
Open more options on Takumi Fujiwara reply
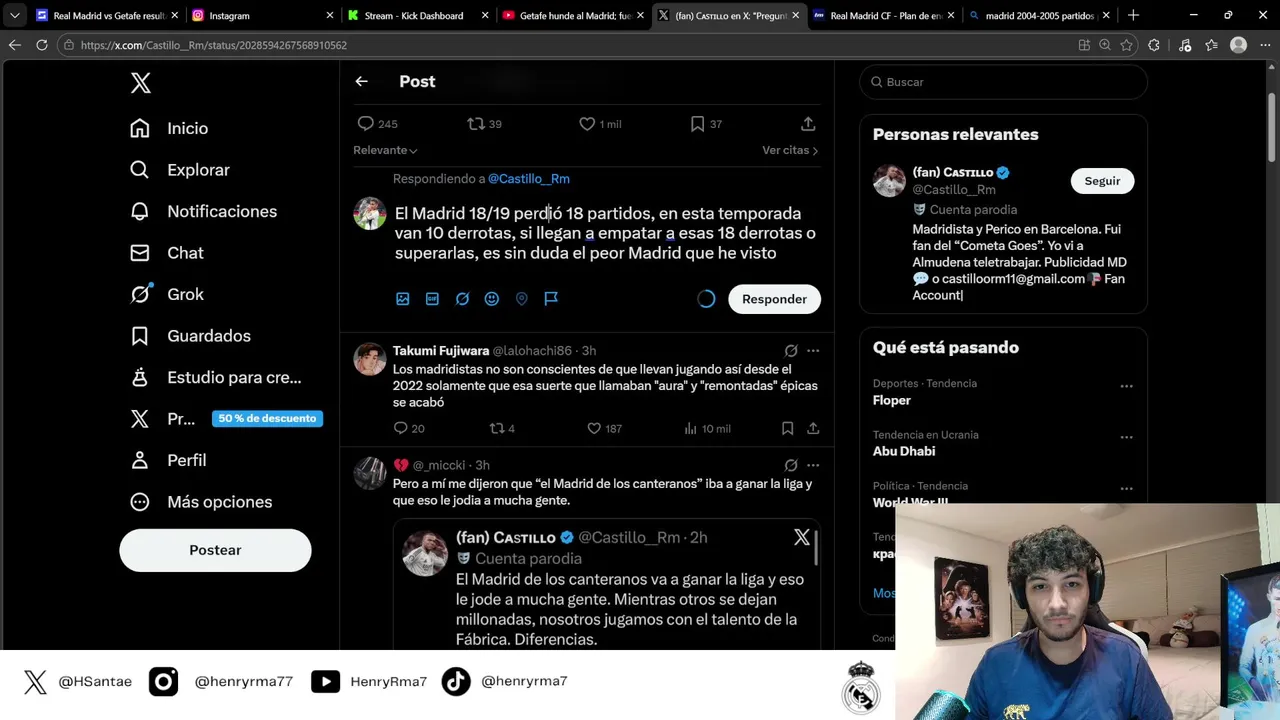click(813, 351)
